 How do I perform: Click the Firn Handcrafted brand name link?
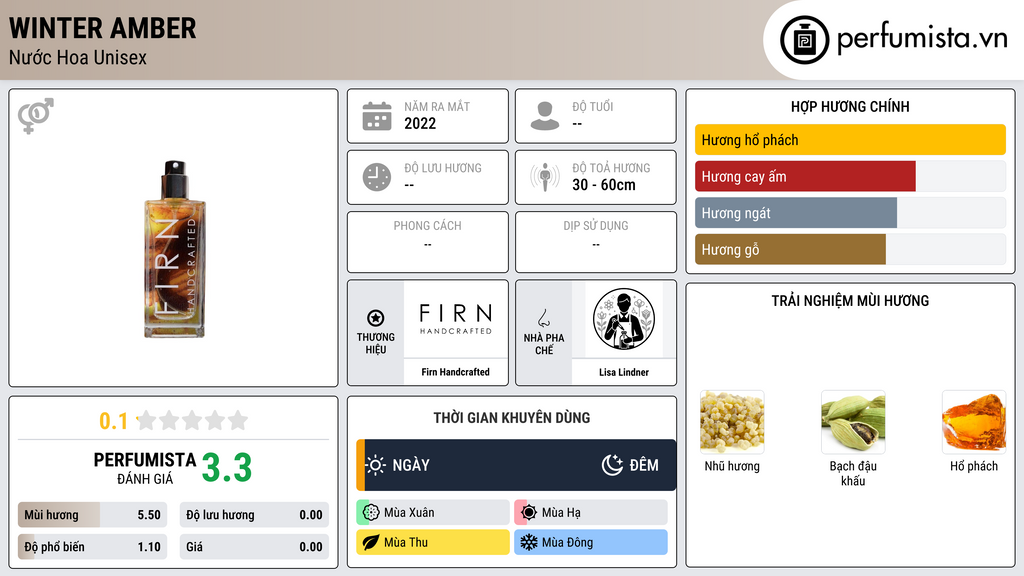click(456, 372)
